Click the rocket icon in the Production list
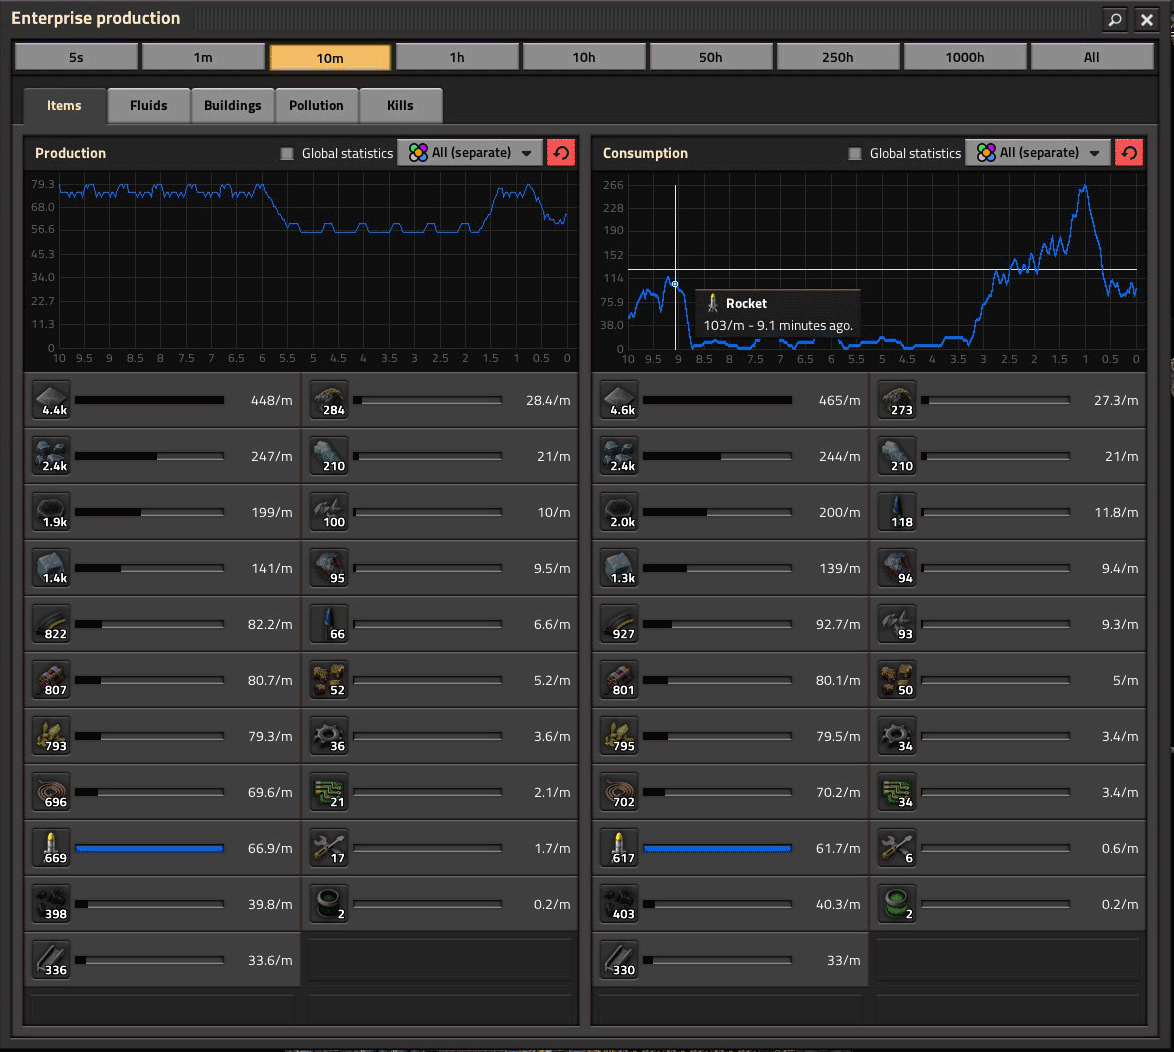This screenshot has width=1174, height=1052. coord(51,848)
